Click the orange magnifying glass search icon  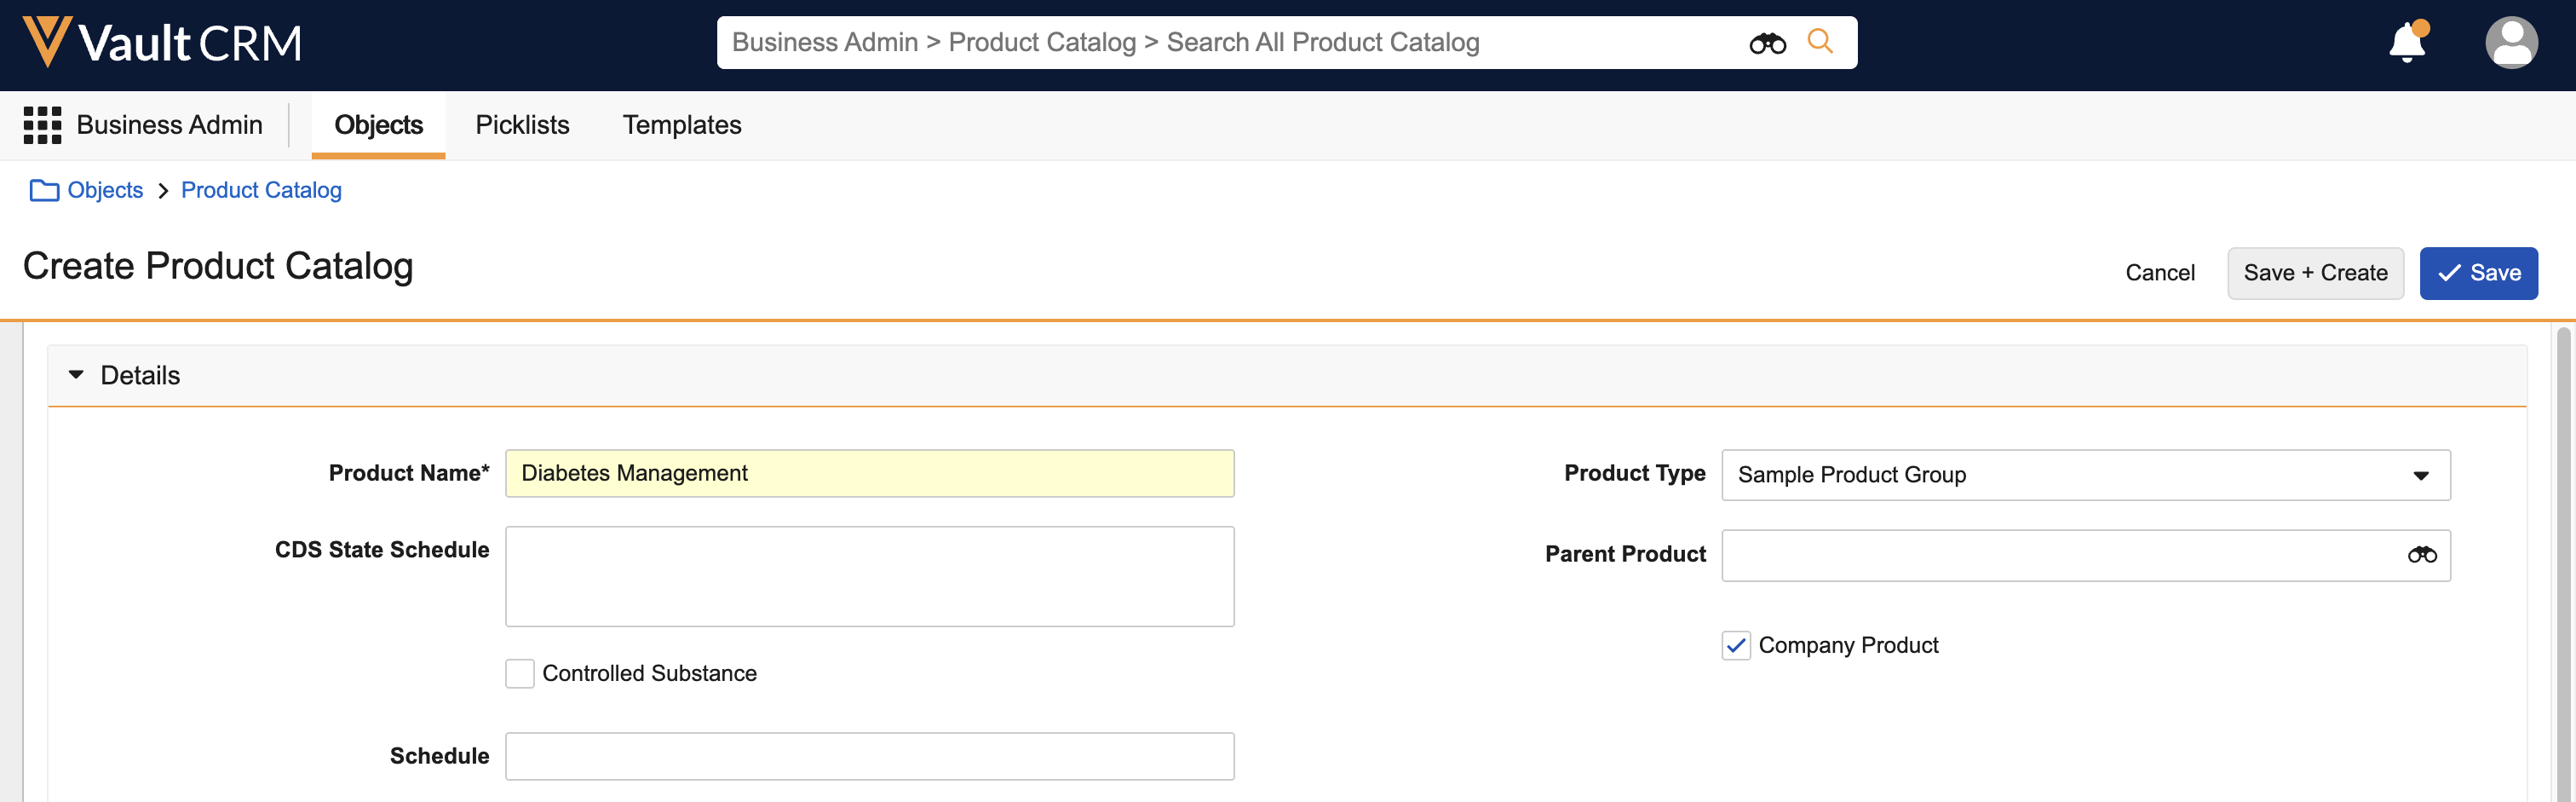coord(1820,42)
